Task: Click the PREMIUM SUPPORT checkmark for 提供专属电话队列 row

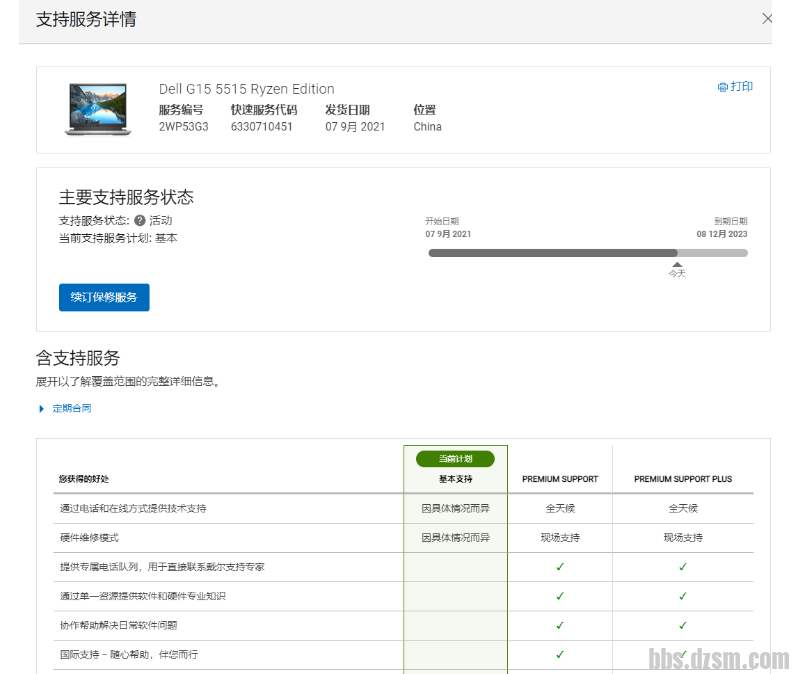Action: (560, 567)
